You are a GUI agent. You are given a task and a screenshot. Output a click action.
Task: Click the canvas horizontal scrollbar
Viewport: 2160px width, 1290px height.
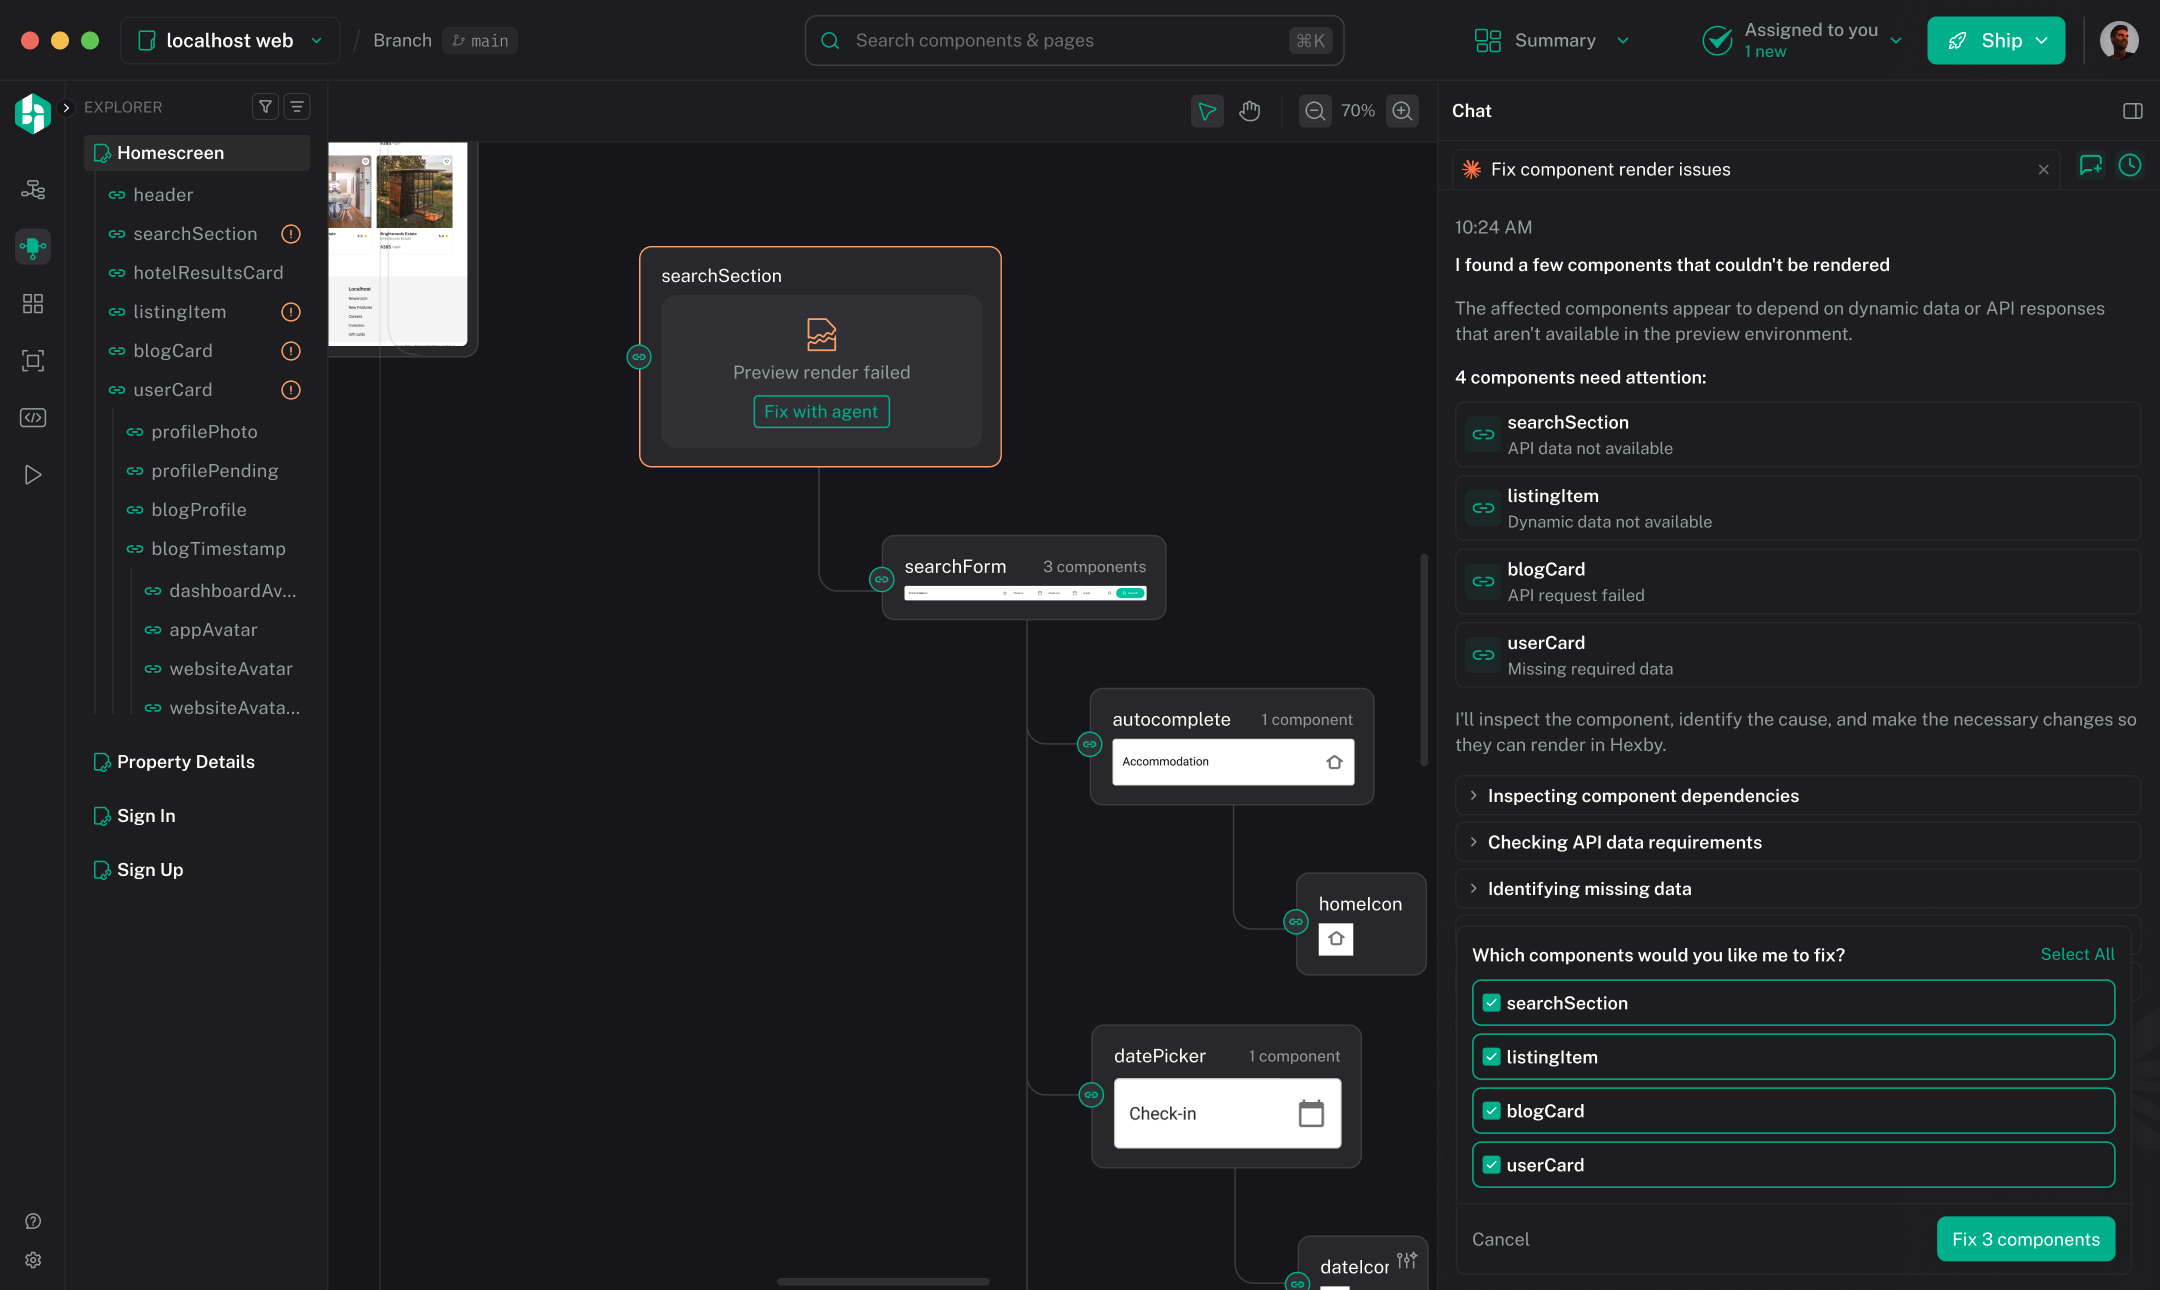[x=883, y=1281]
